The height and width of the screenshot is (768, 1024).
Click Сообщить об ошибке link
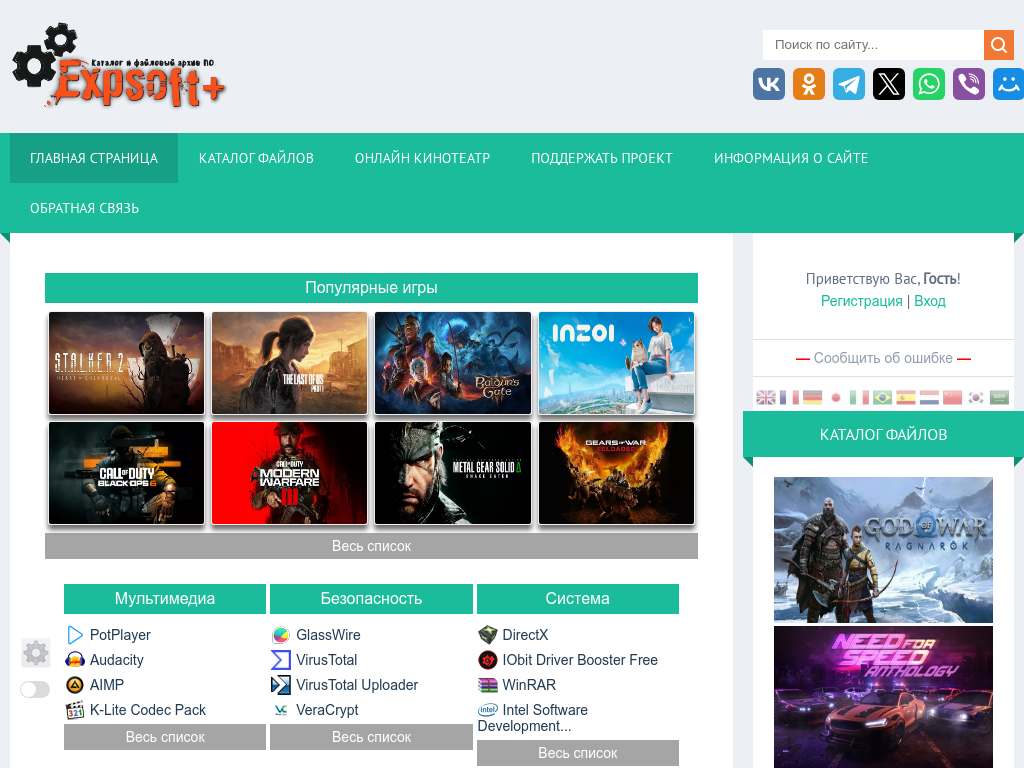883,358
